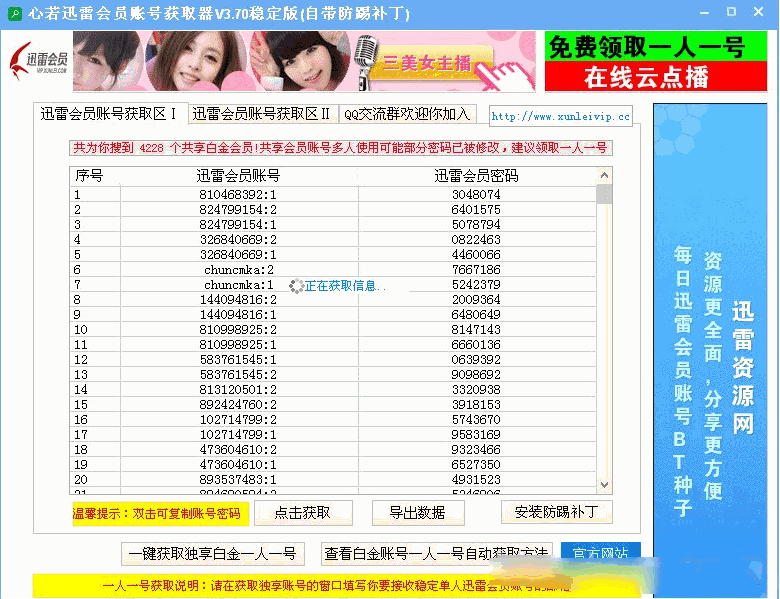Viewport: 780px width, 599px height.
Task: Click the 迅雷会员账号 column header
Action: (238, 176)
